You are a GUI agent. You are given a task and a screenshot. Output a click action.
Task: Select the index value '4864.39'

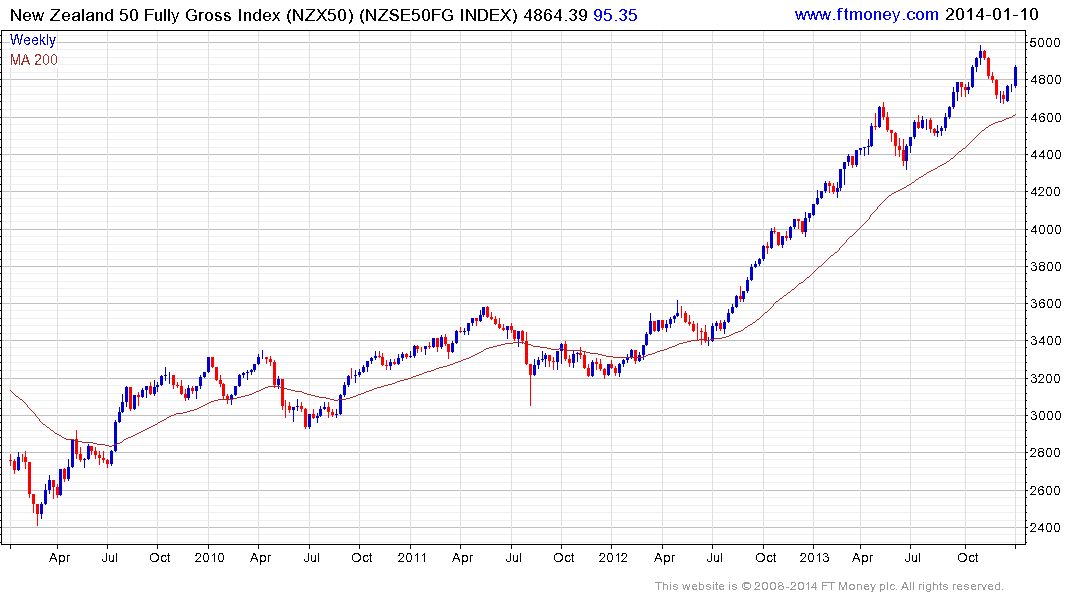point(555,15)
